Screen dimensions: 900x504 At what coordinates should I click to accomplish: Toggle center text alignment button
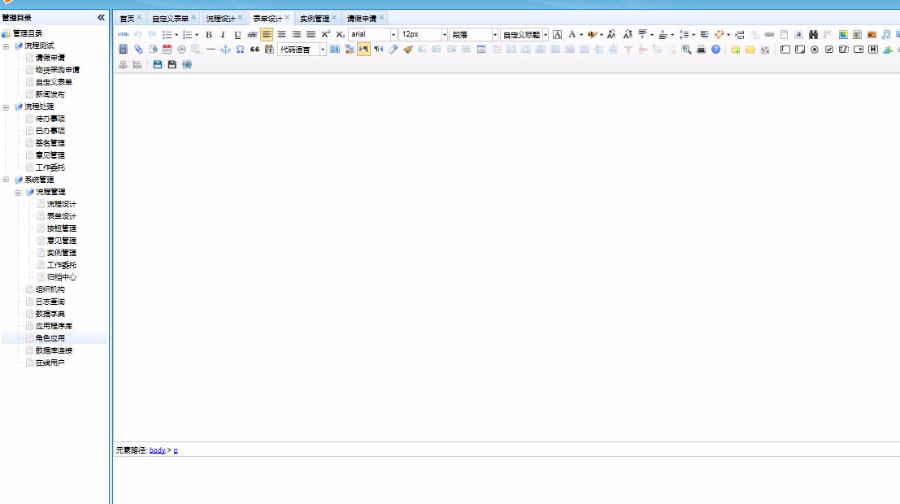pos(282,34)
